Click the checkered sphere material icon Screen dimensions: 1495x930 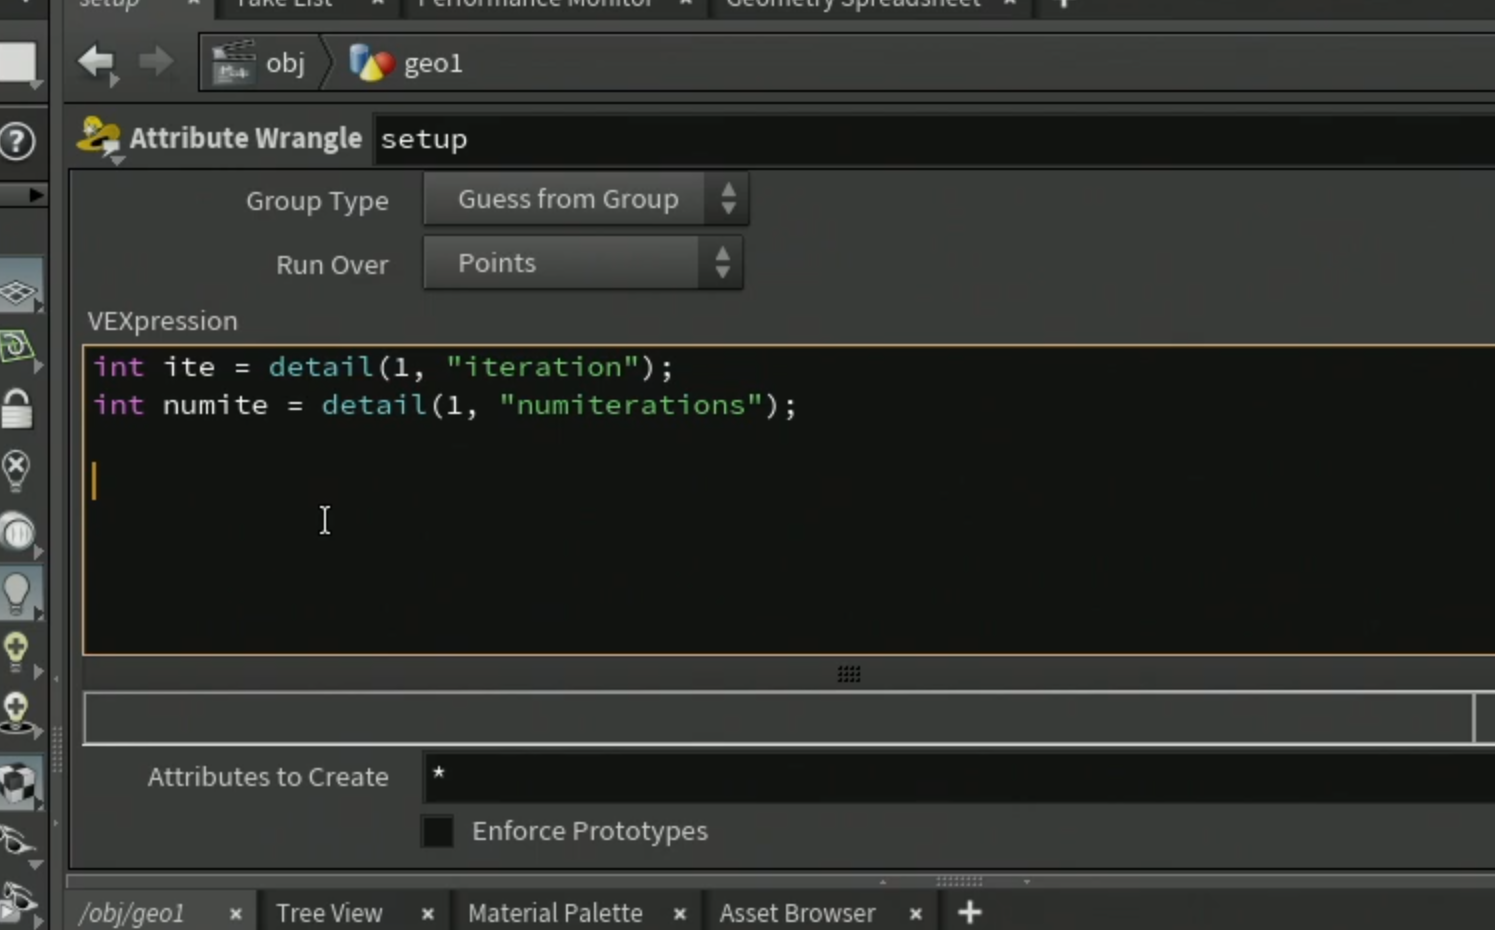pyautogui.click(x=18, y=784)
